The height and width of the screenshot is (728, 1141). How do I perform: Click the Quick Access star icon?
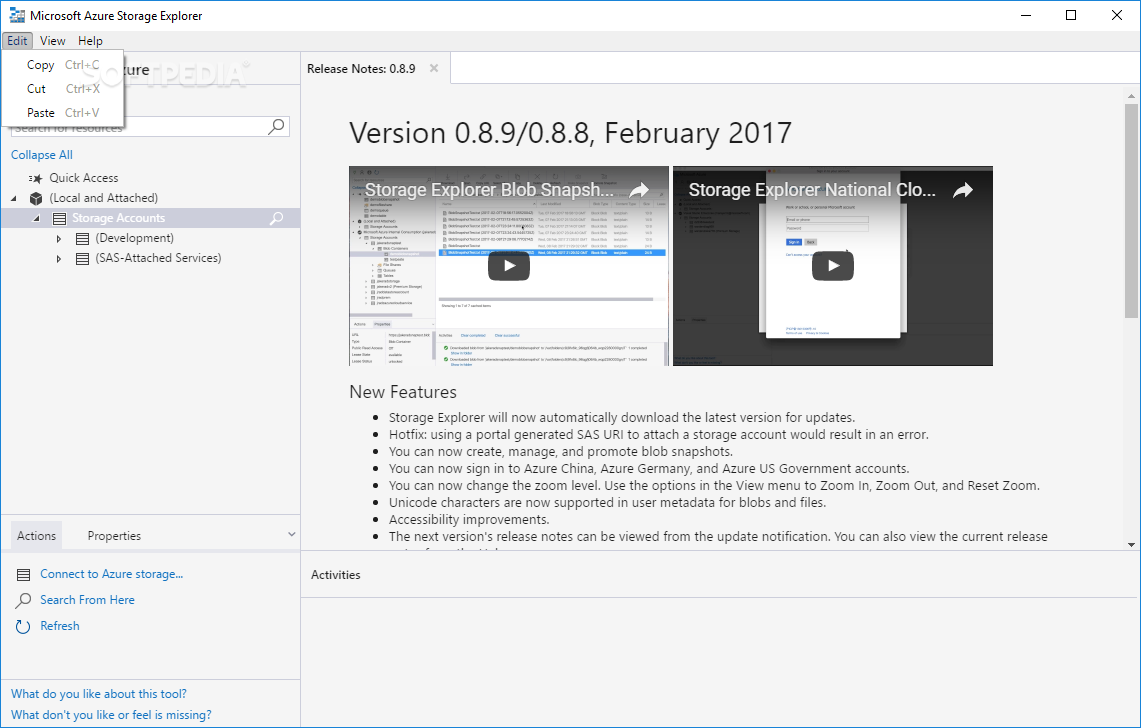tap(35, 178)
